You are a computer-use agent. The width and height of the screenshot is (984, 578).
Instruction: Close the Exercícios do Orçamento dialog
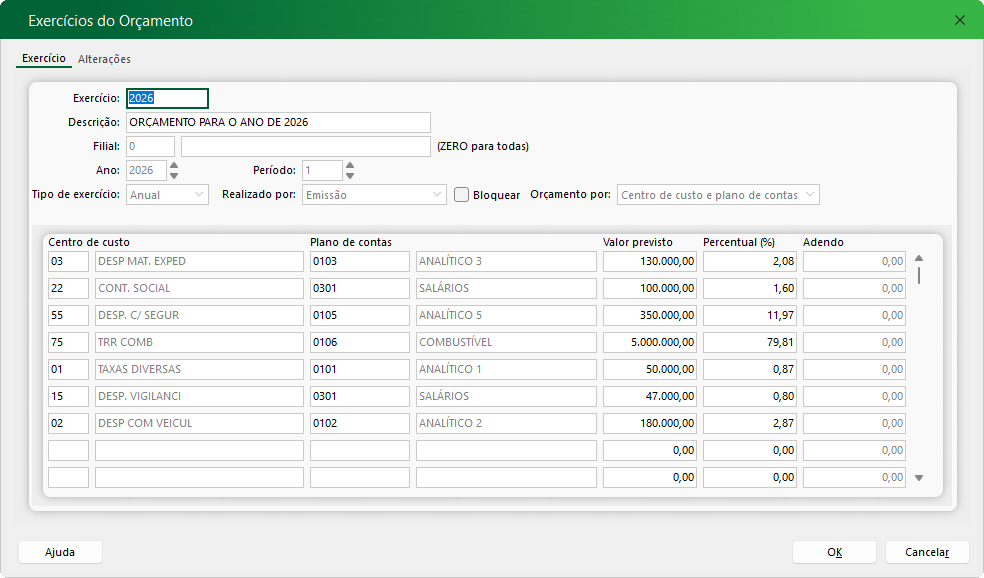point(960,20)
